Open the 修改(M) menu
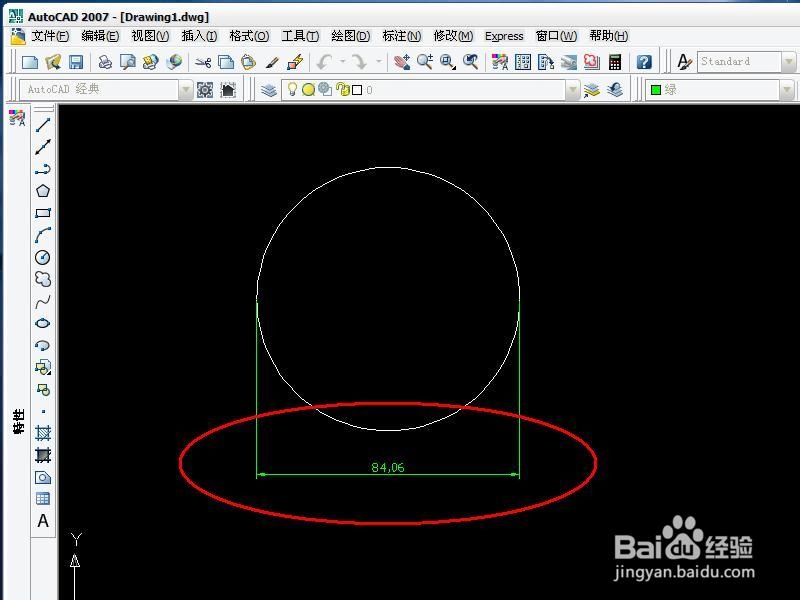This screenshot has width=800, height=600. (453, 36)
